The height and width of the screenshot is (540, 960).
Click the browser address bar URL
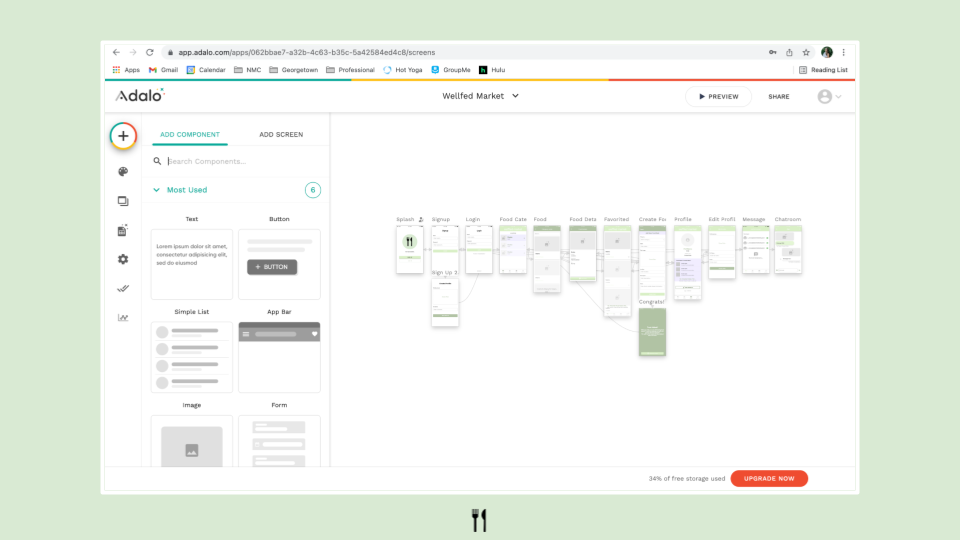307,53
